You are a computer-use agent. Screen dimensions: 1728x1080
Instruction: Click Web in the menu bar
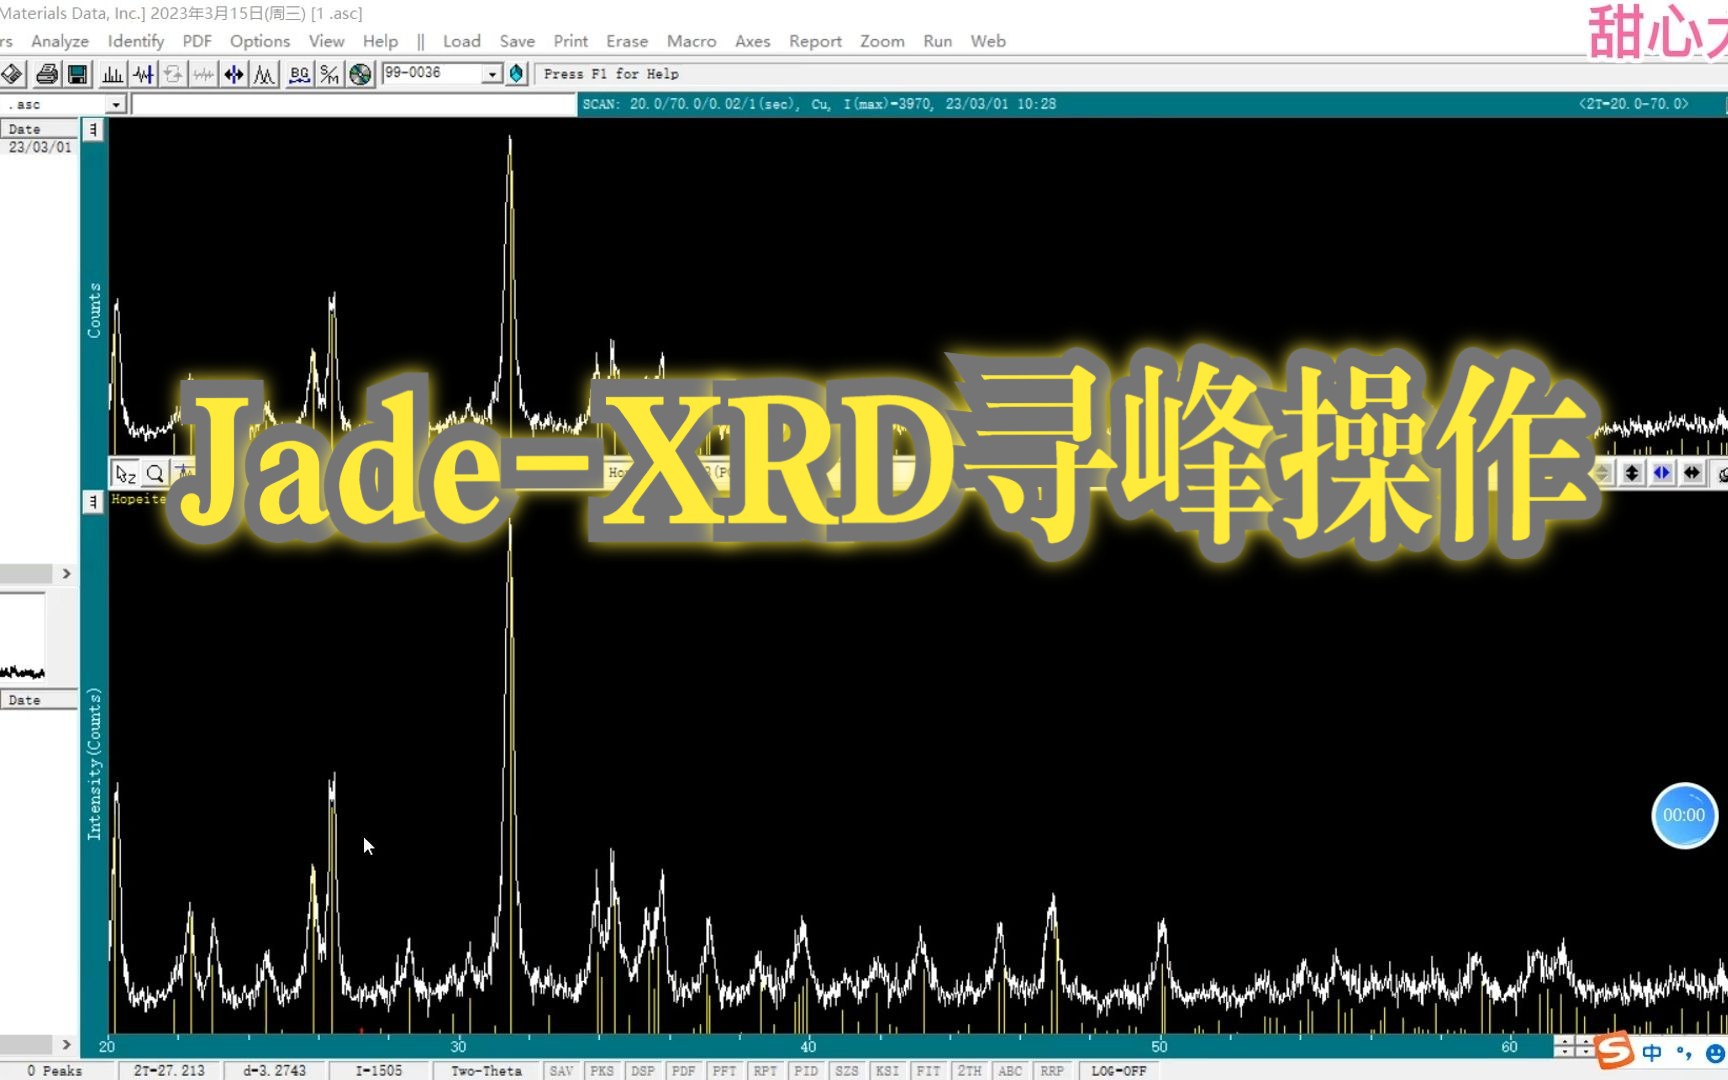(x=988, y=41)
